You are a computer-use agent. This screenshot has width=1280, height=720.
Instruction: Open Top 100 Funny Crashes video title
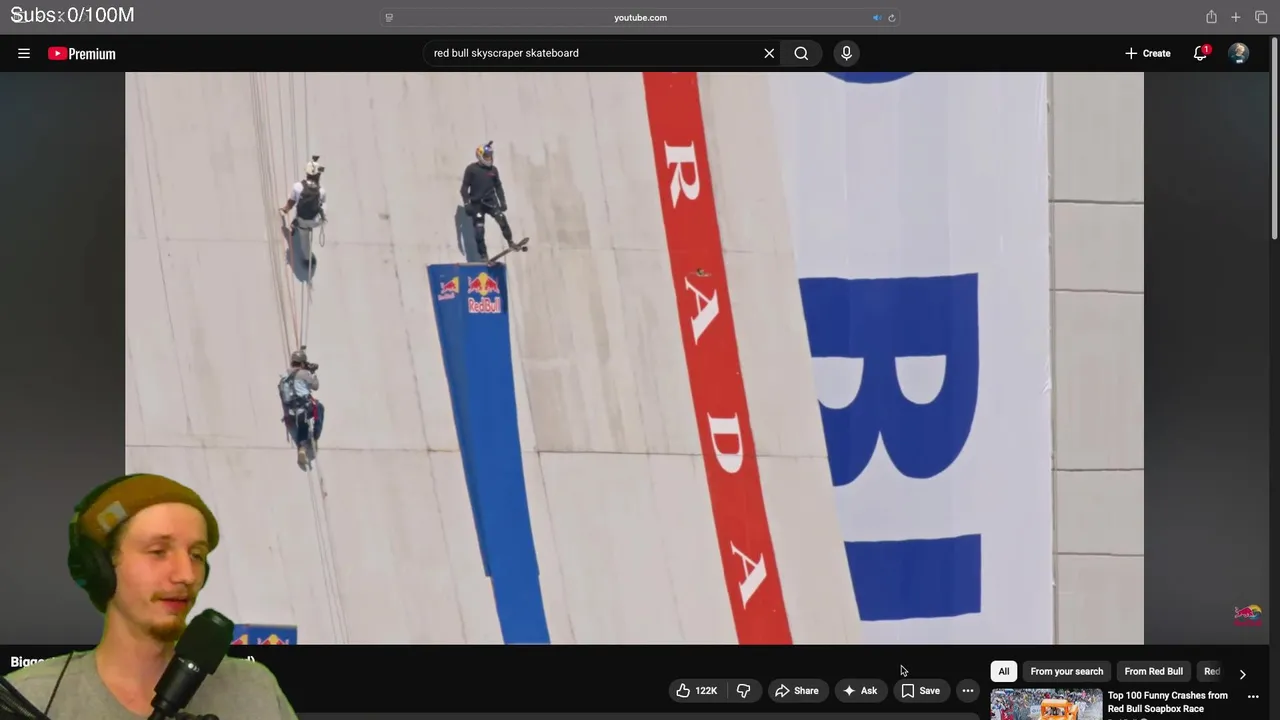click(1167, 702)
